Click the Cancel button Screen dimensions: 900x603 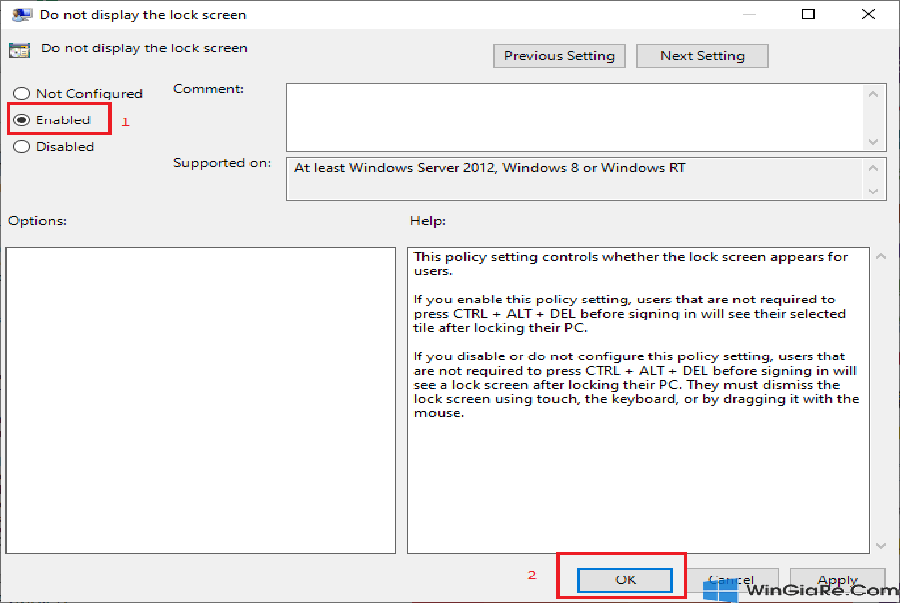(731, 580)
